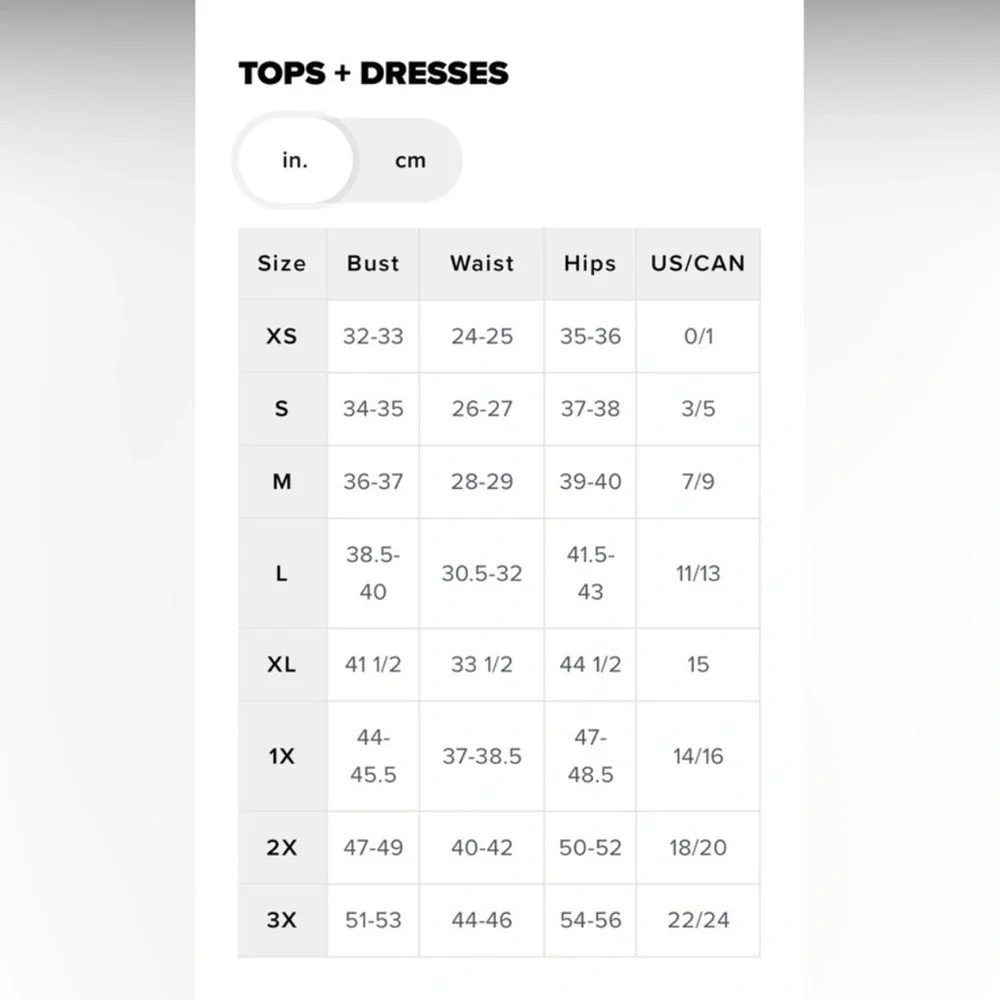
Task: Click the Hips column header
Action: click(590, 264)
